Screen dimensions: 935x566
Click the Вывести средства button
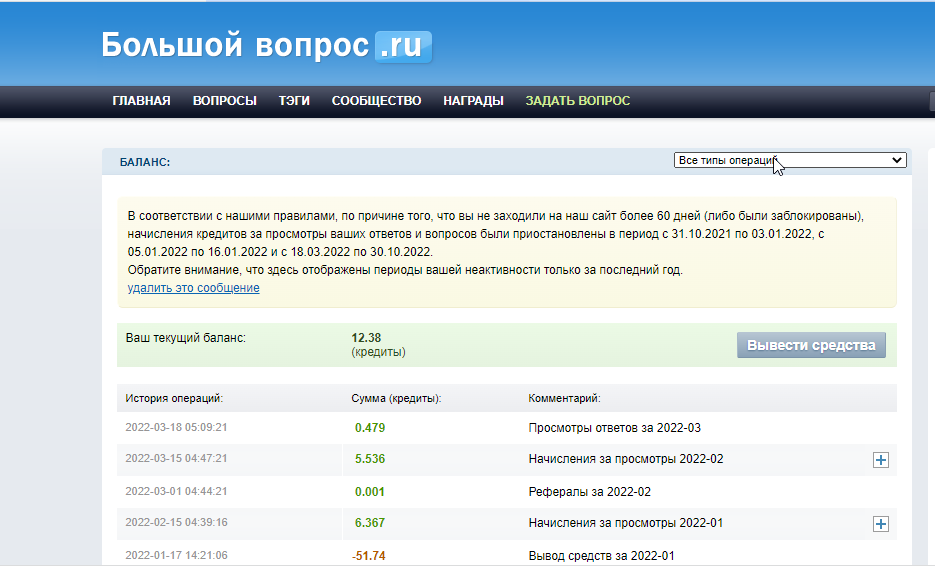(x=811, y=345)
